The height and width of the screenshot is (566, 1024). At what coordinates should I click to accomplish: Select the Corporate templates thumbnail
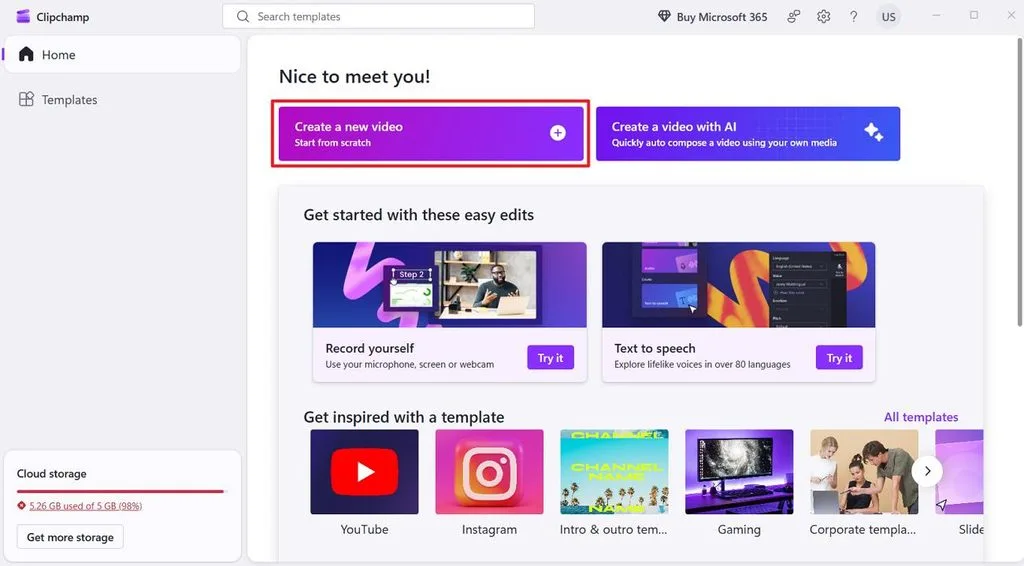click(864, 471)
